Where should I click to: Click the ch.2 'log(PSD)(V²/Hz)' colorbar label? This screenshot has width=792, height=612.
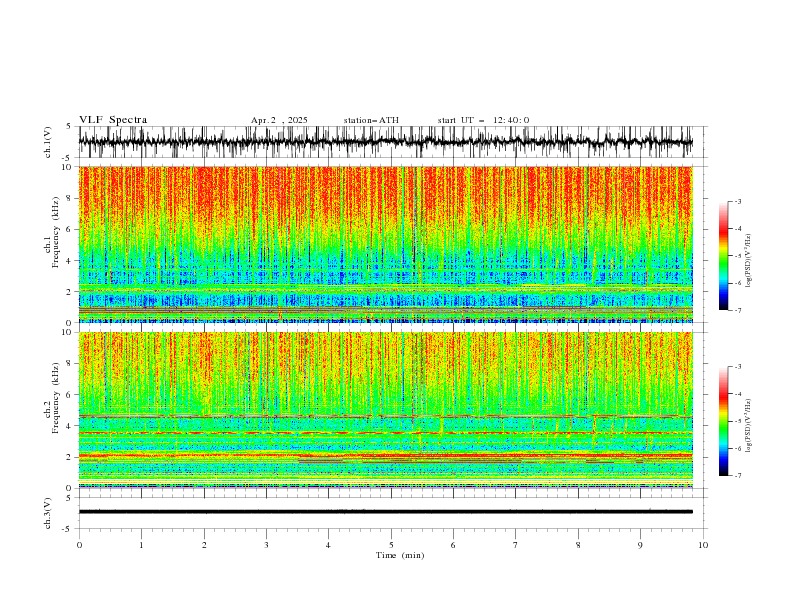pyautogui.click(x=748, y=425)
